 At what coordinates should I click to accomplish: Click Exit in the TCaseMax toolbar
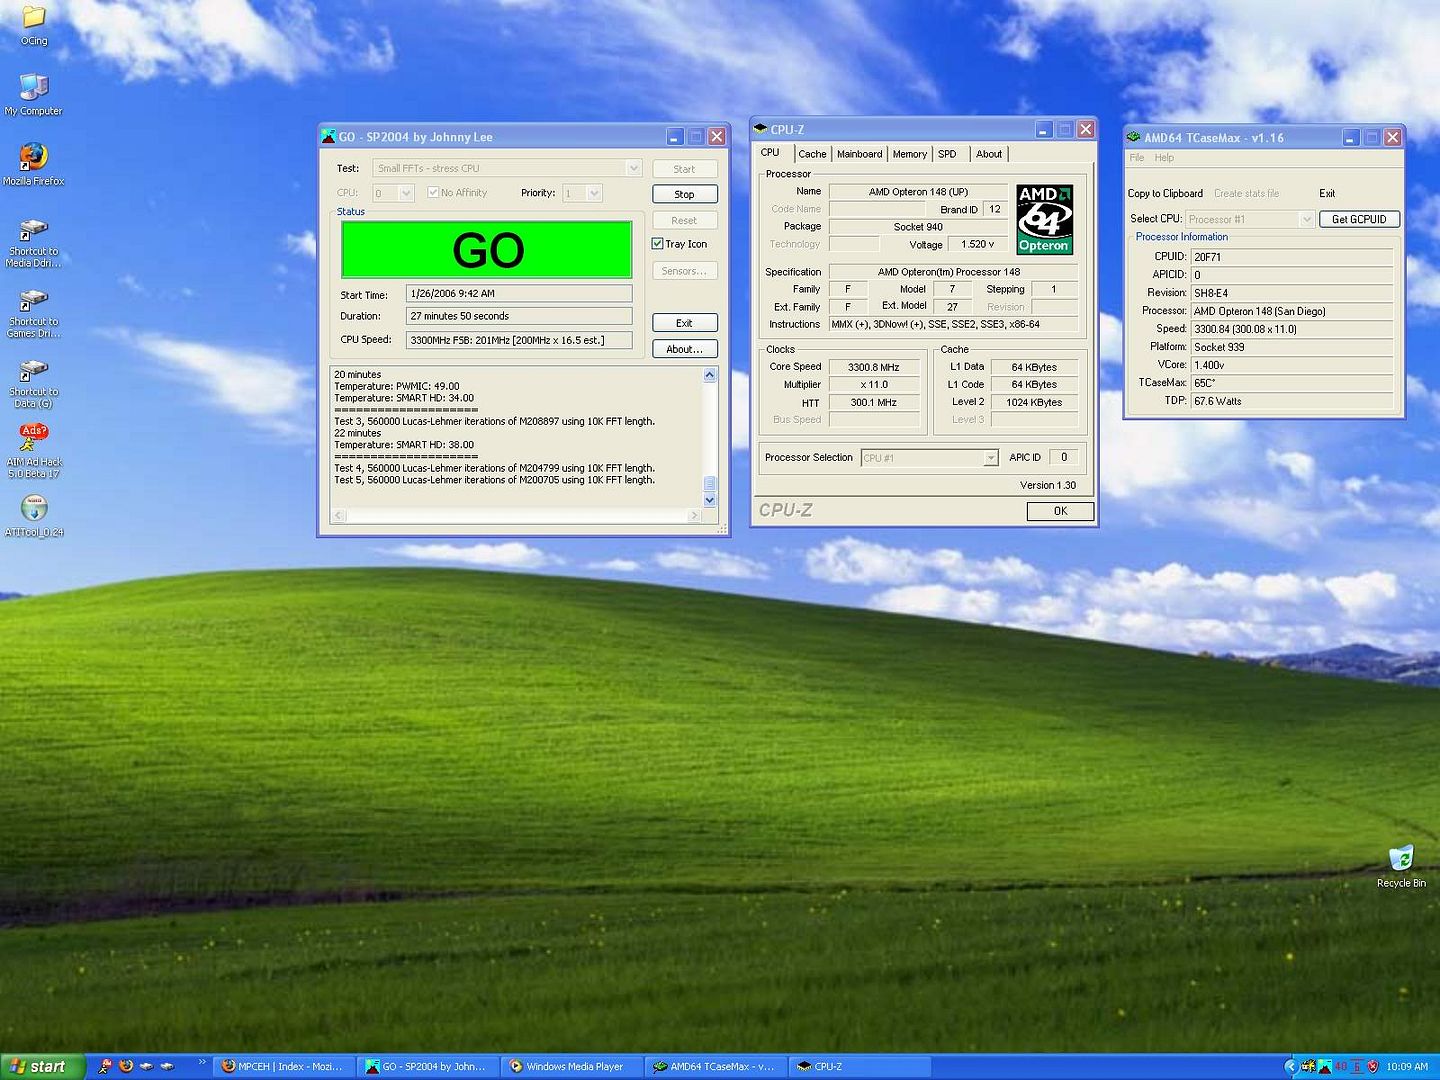[x=1327, y=193]
